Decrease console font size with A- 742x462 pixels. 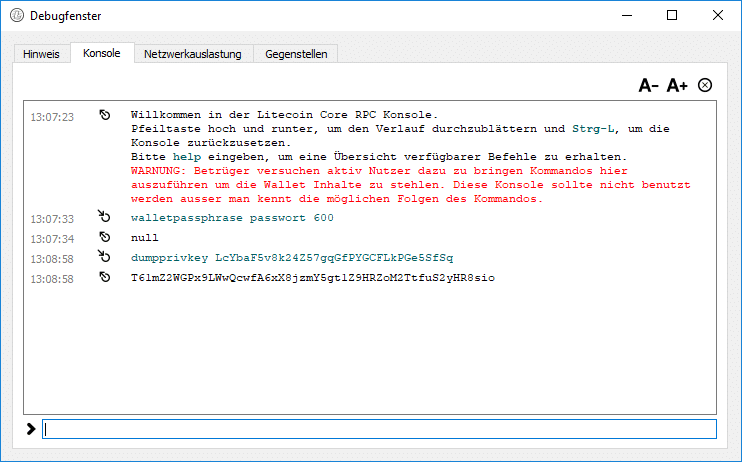649,86
